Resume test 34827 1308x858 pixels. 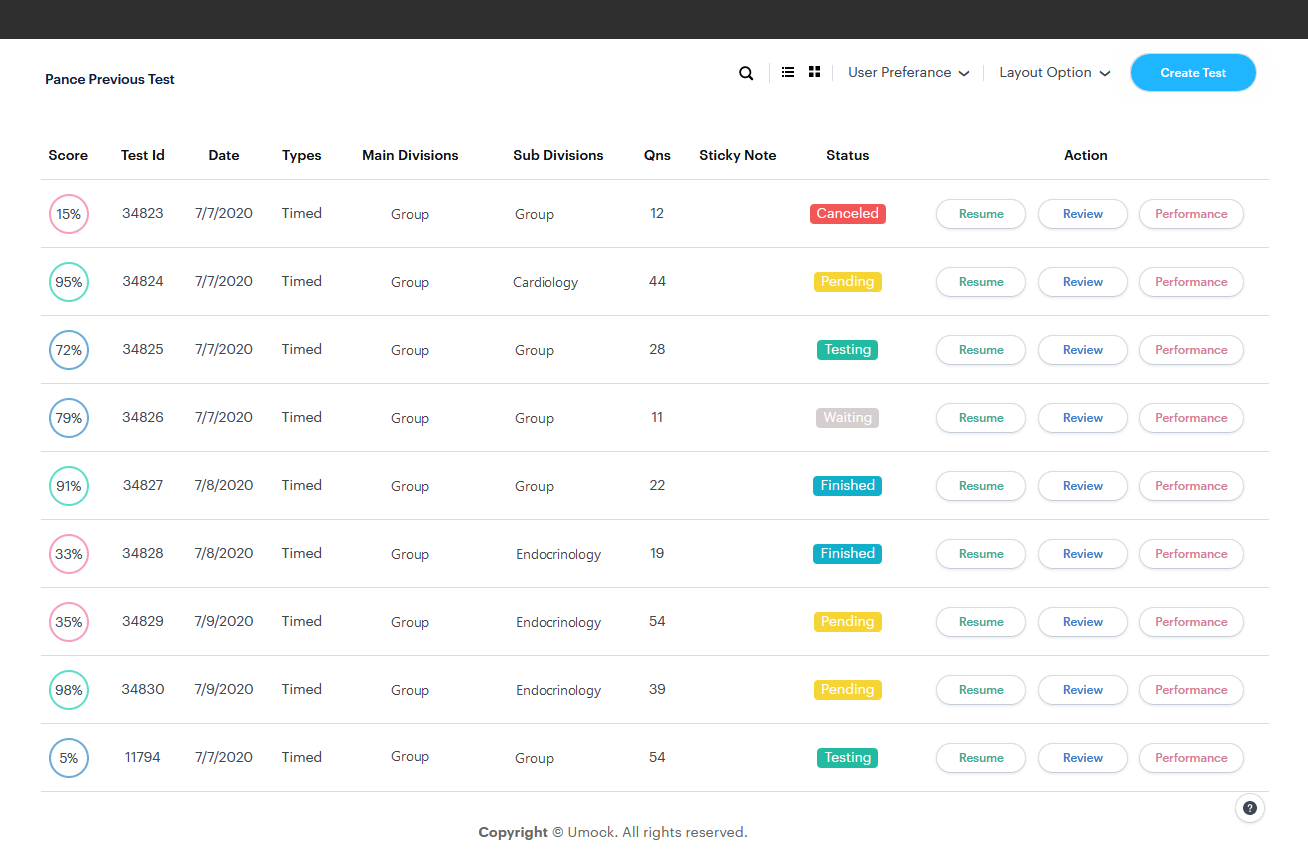coord(981,486)
